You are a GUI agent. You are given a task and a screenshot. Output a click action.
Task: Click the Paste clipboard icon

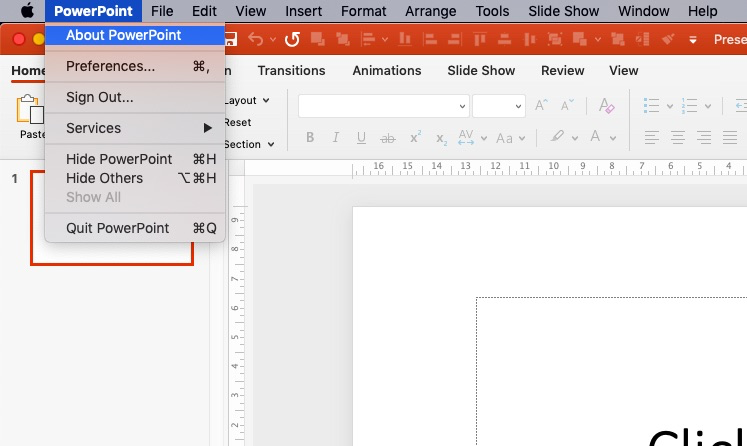[x=30, y=109]
